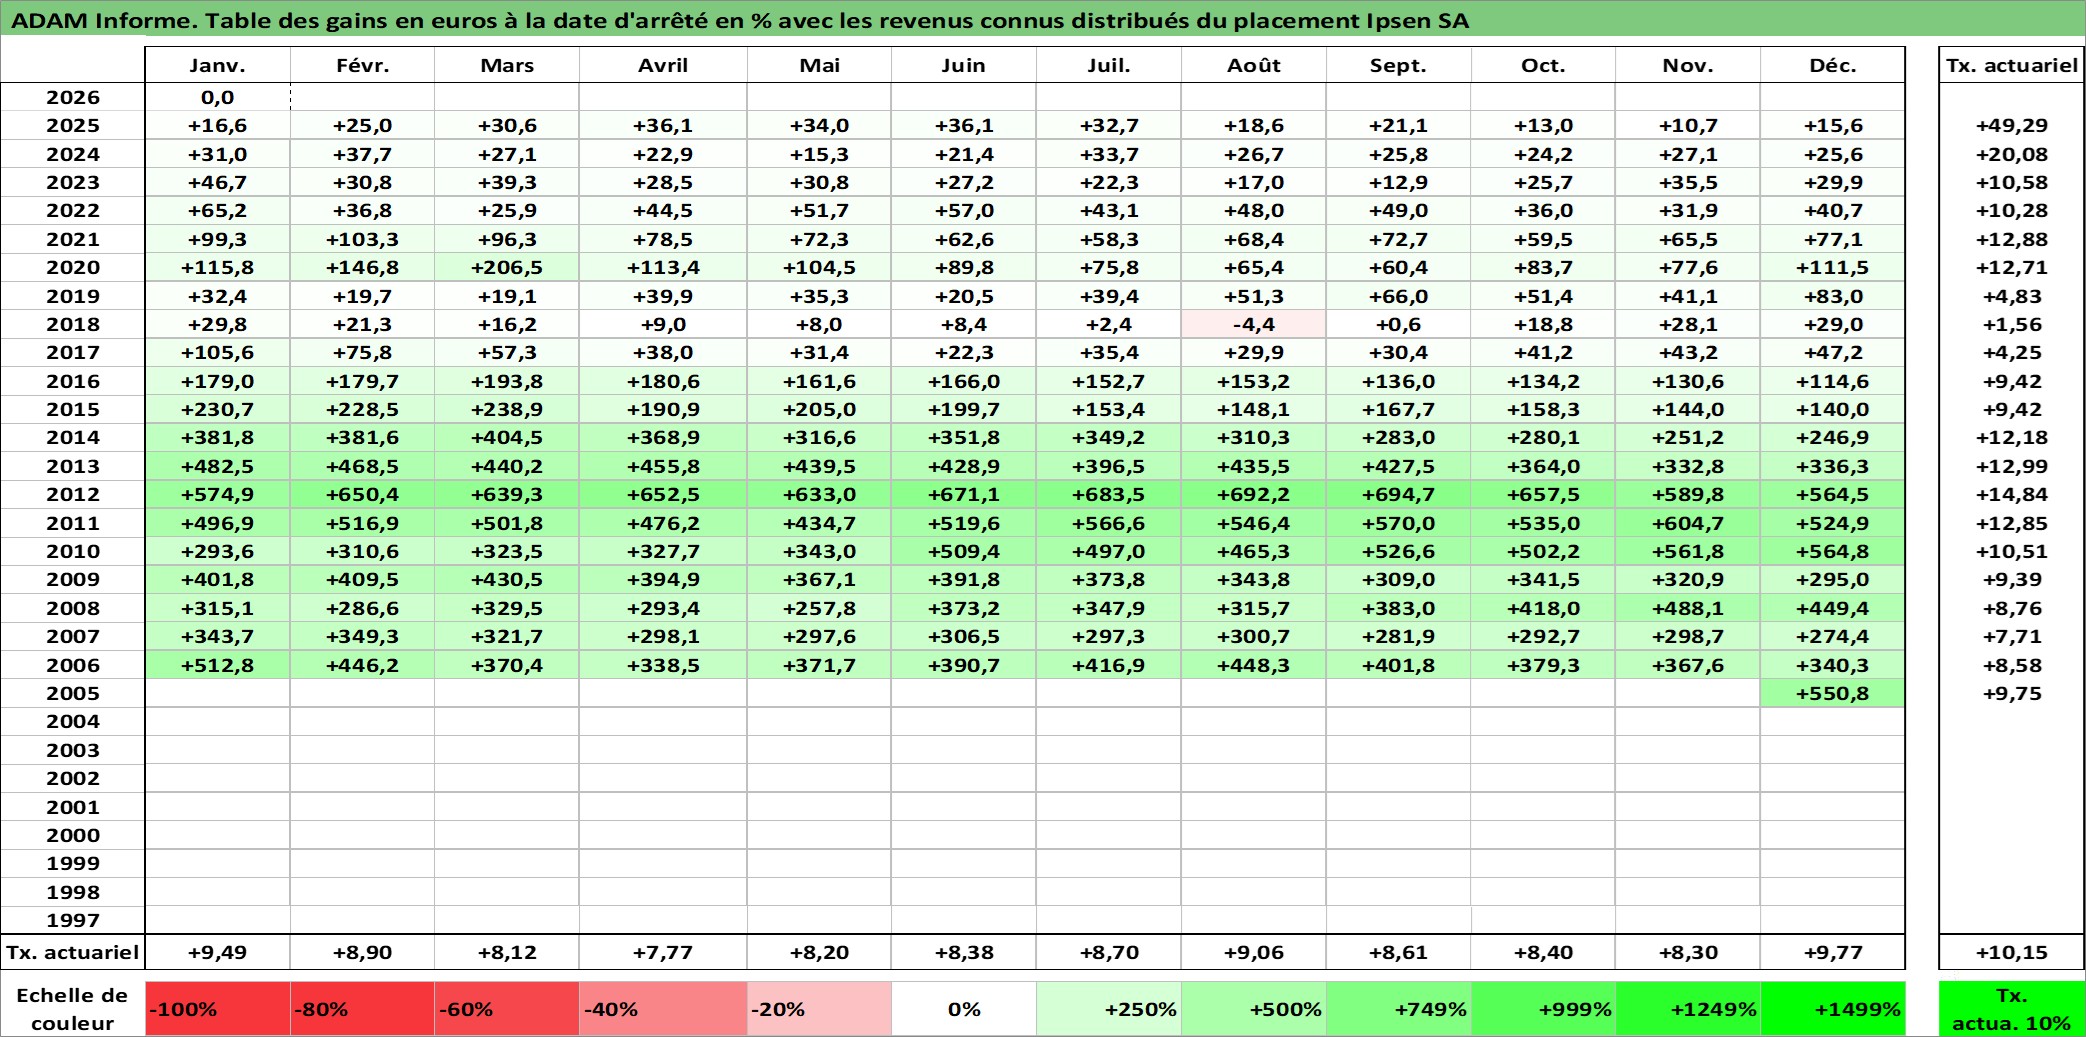Click the Mars column header
The image size is (2086, 1037).
click(507, 65)
